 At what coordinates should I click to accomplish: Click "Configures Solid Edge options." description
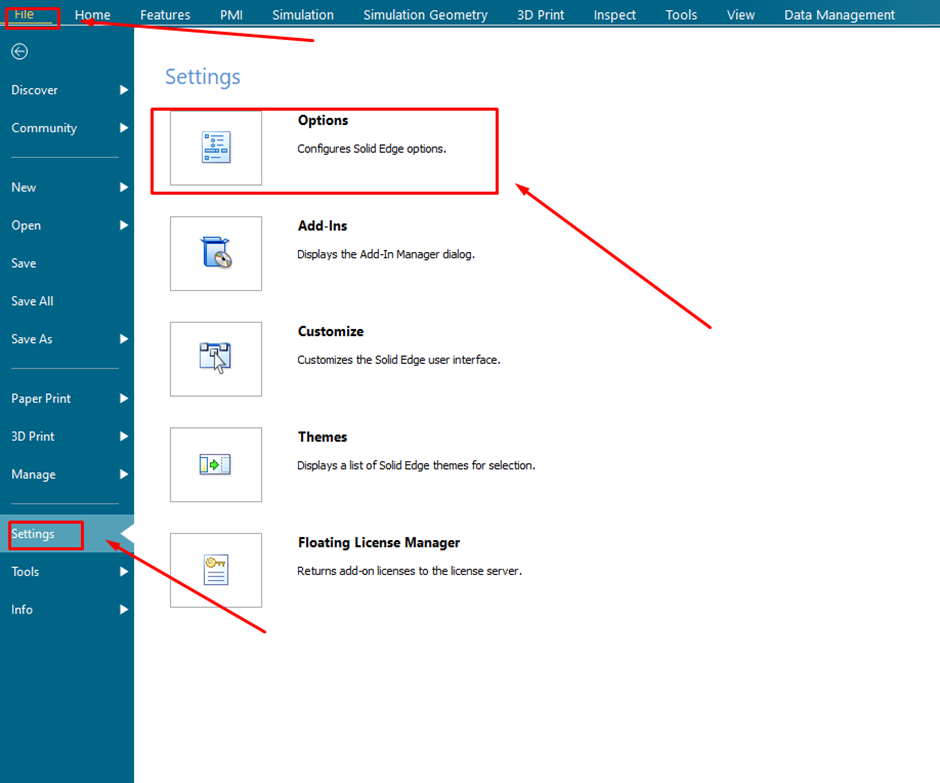[x=372, y=149]
